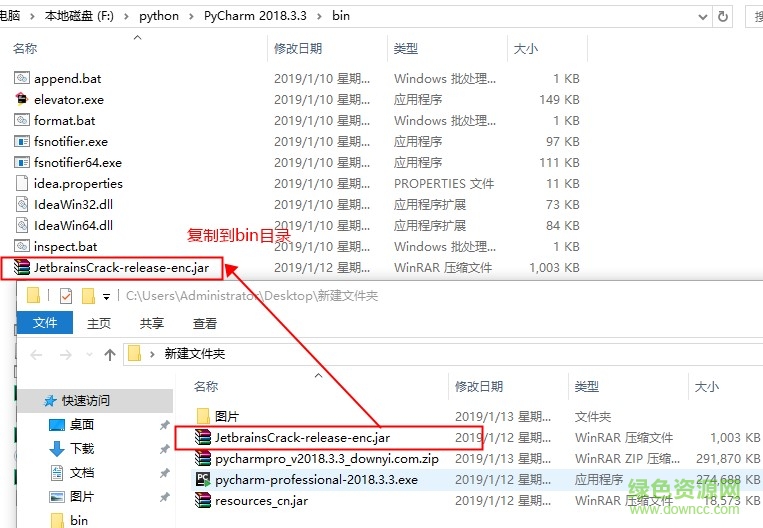Click the 图片 pictures icon in sidebar
This screenshot has width=763, height=528.
tap(57, 497)
